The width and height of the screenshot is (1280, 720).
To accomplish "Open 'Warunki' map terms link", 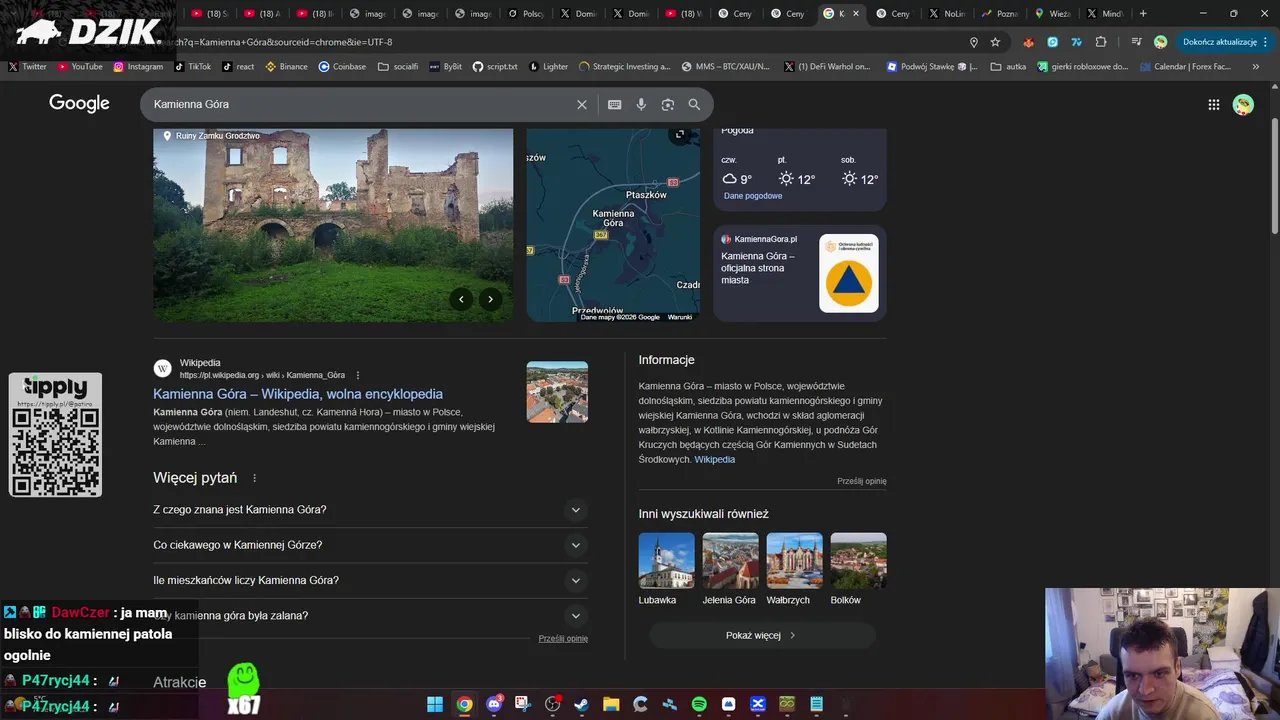I will pyautogui.click(x=680, y=317).
